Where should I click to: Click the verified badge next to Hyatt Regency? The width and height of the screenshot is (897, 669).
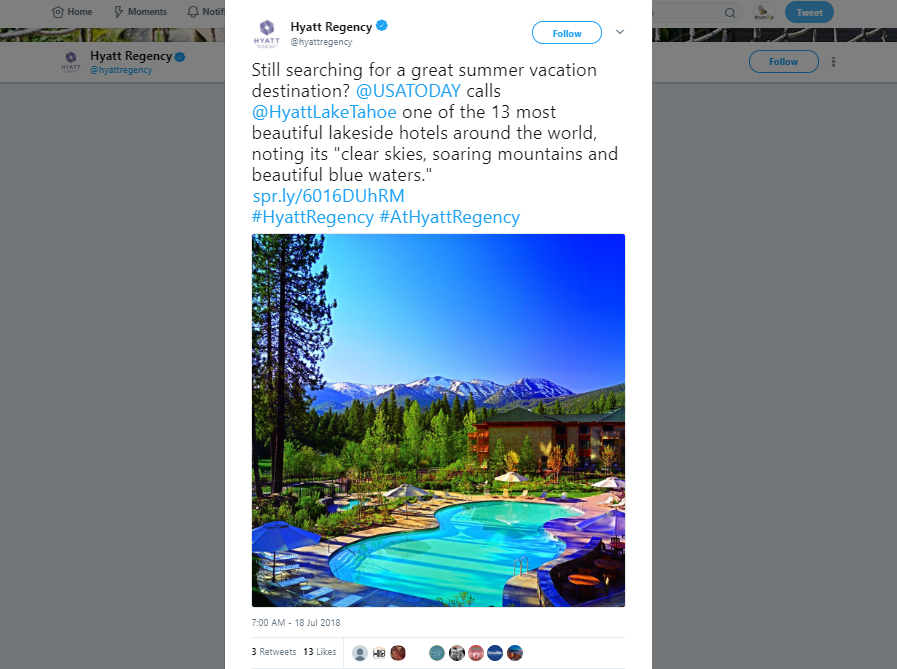[382, 26]
